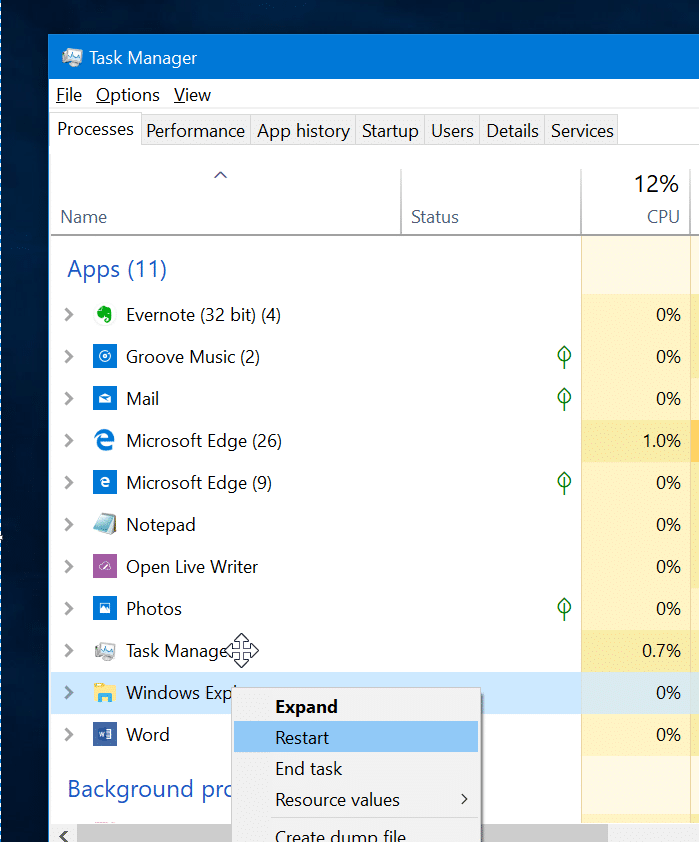Expand the Groove Music process group
Viewport: 699px width, 842px height.
(x=69, y=357)
